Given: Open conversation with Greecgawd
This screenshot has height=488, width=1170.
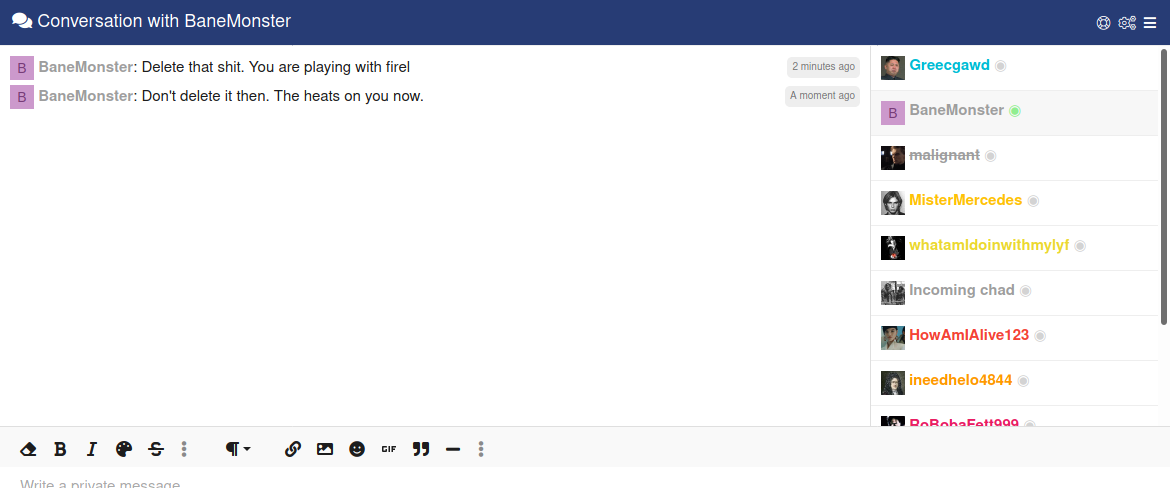Looking at the screenshot, I should coord(1015,68).
